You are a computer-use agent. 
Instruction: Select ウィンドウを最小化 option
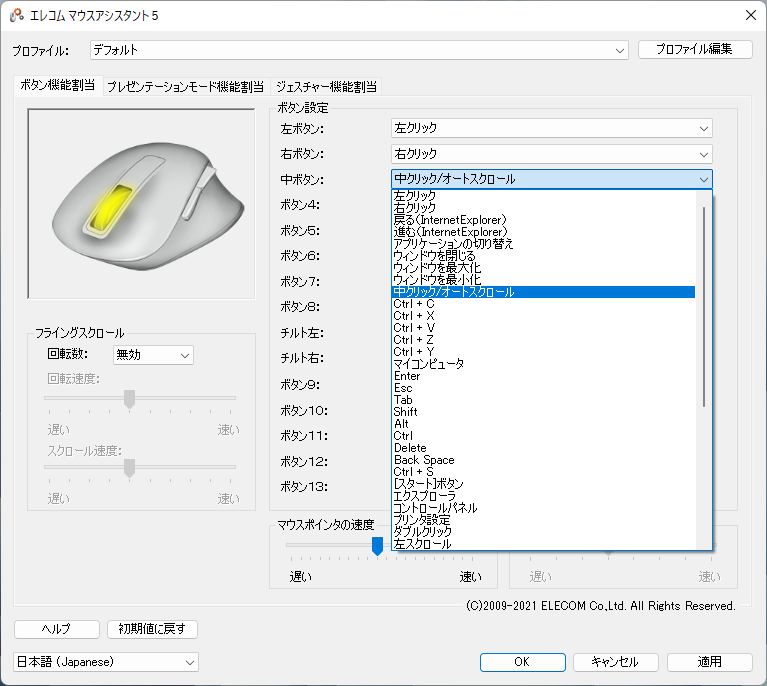click(x=543, y=280)
